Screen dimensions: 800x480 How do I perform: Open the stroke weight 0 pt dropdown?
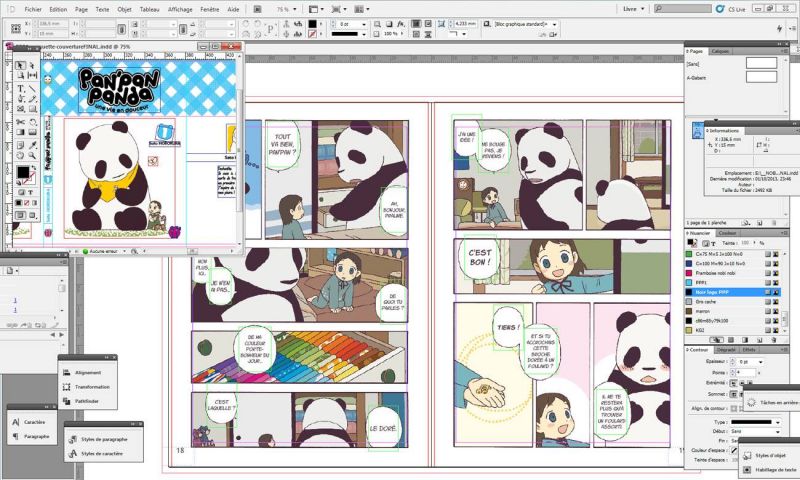(x=364, y=24)
